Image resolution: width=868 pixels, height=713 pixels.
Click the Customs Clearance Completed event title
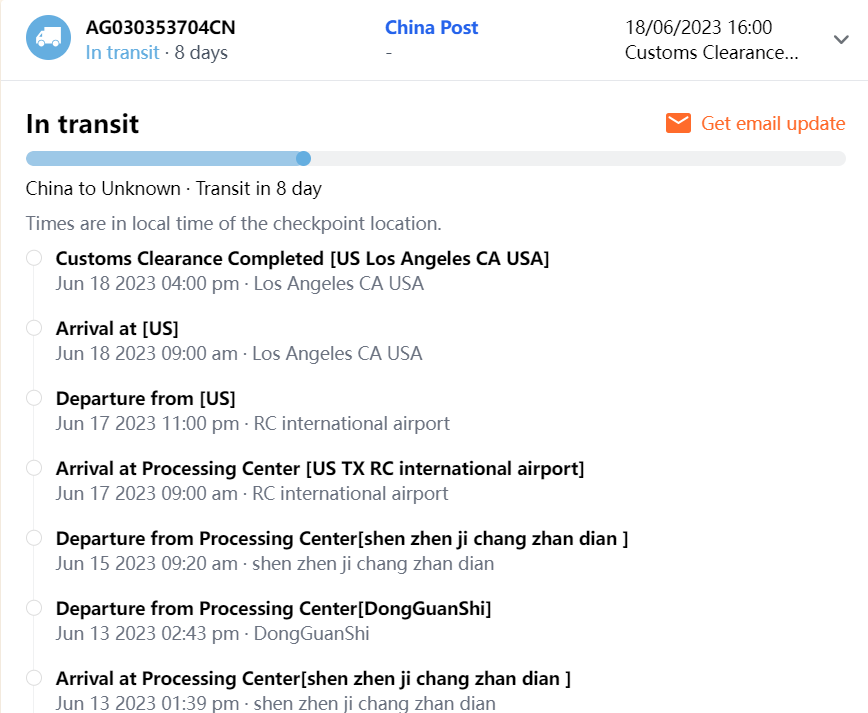click(x=302, y=258)
